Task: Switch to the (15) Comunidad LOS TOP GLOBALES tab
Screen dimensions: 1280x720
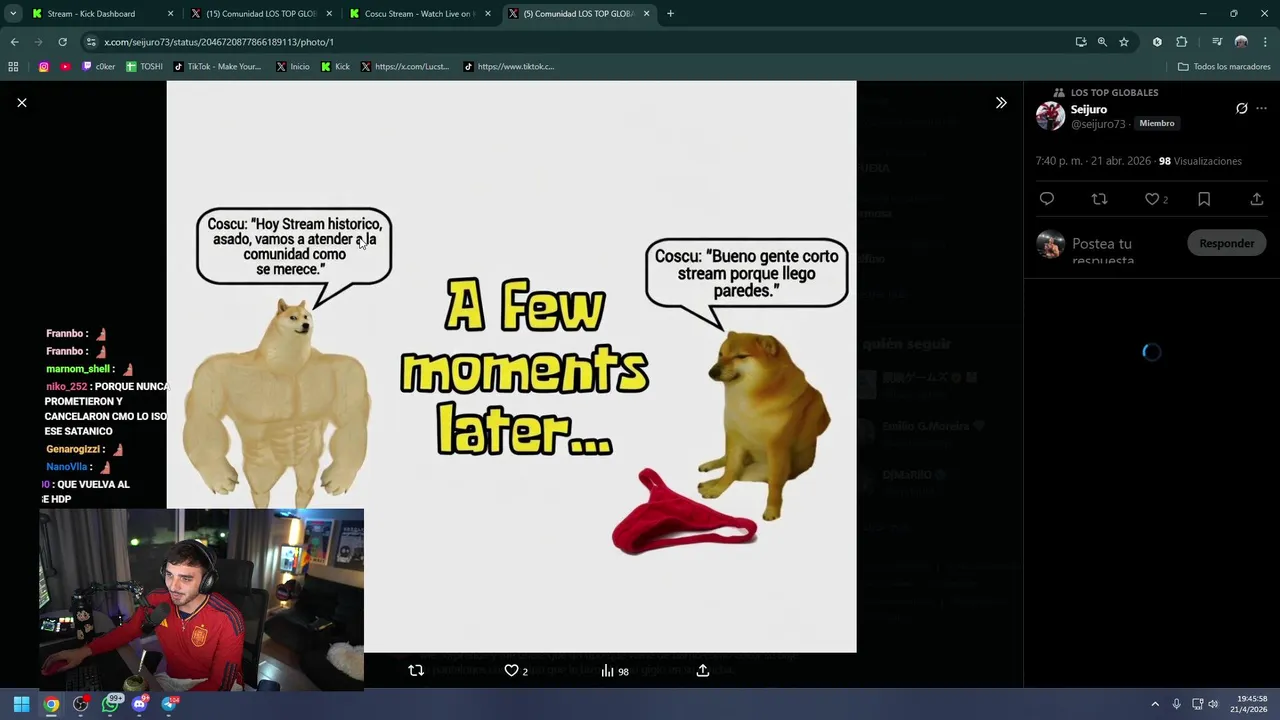Action: pyautogui.click(x=260, y=14)
